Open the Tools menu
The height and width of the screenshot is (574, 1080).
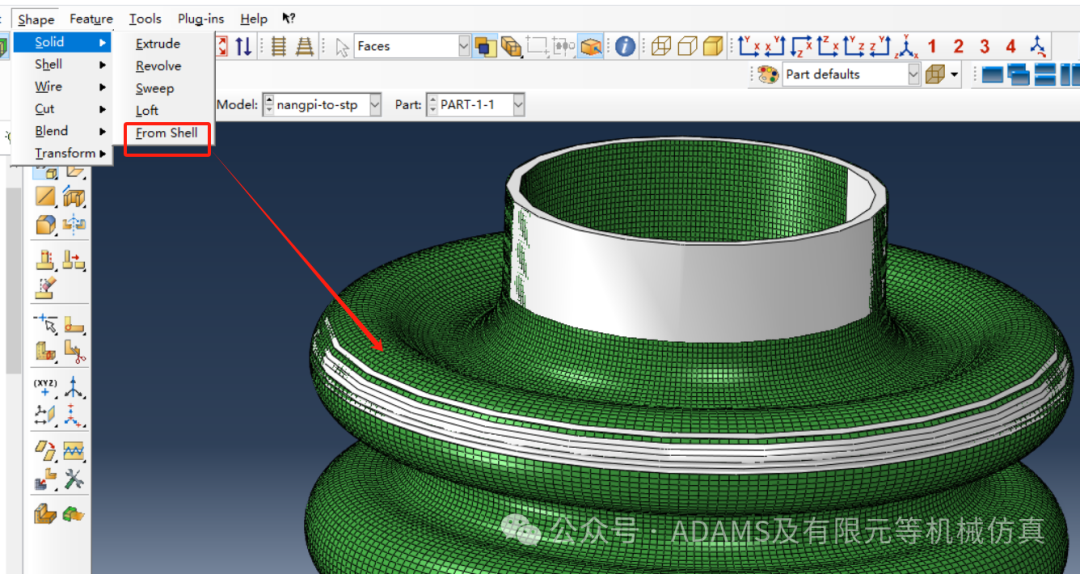click(x=145, y=19)
